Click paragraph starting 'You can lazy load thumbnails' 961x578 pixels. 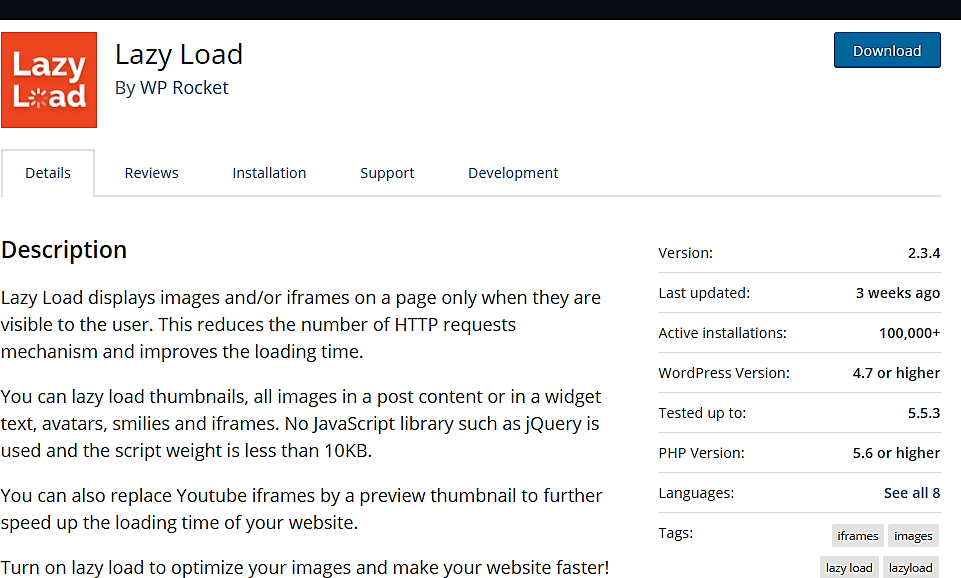coord(300,424)
